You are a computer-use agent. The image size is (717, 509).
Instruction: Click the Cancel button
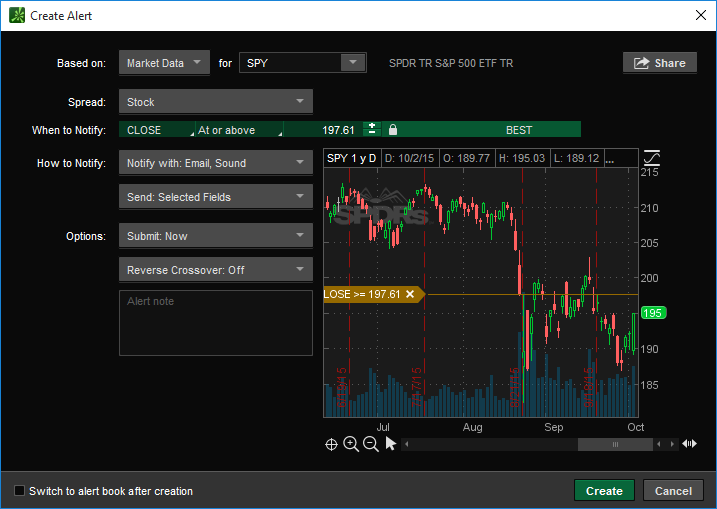tap(673, 491)
